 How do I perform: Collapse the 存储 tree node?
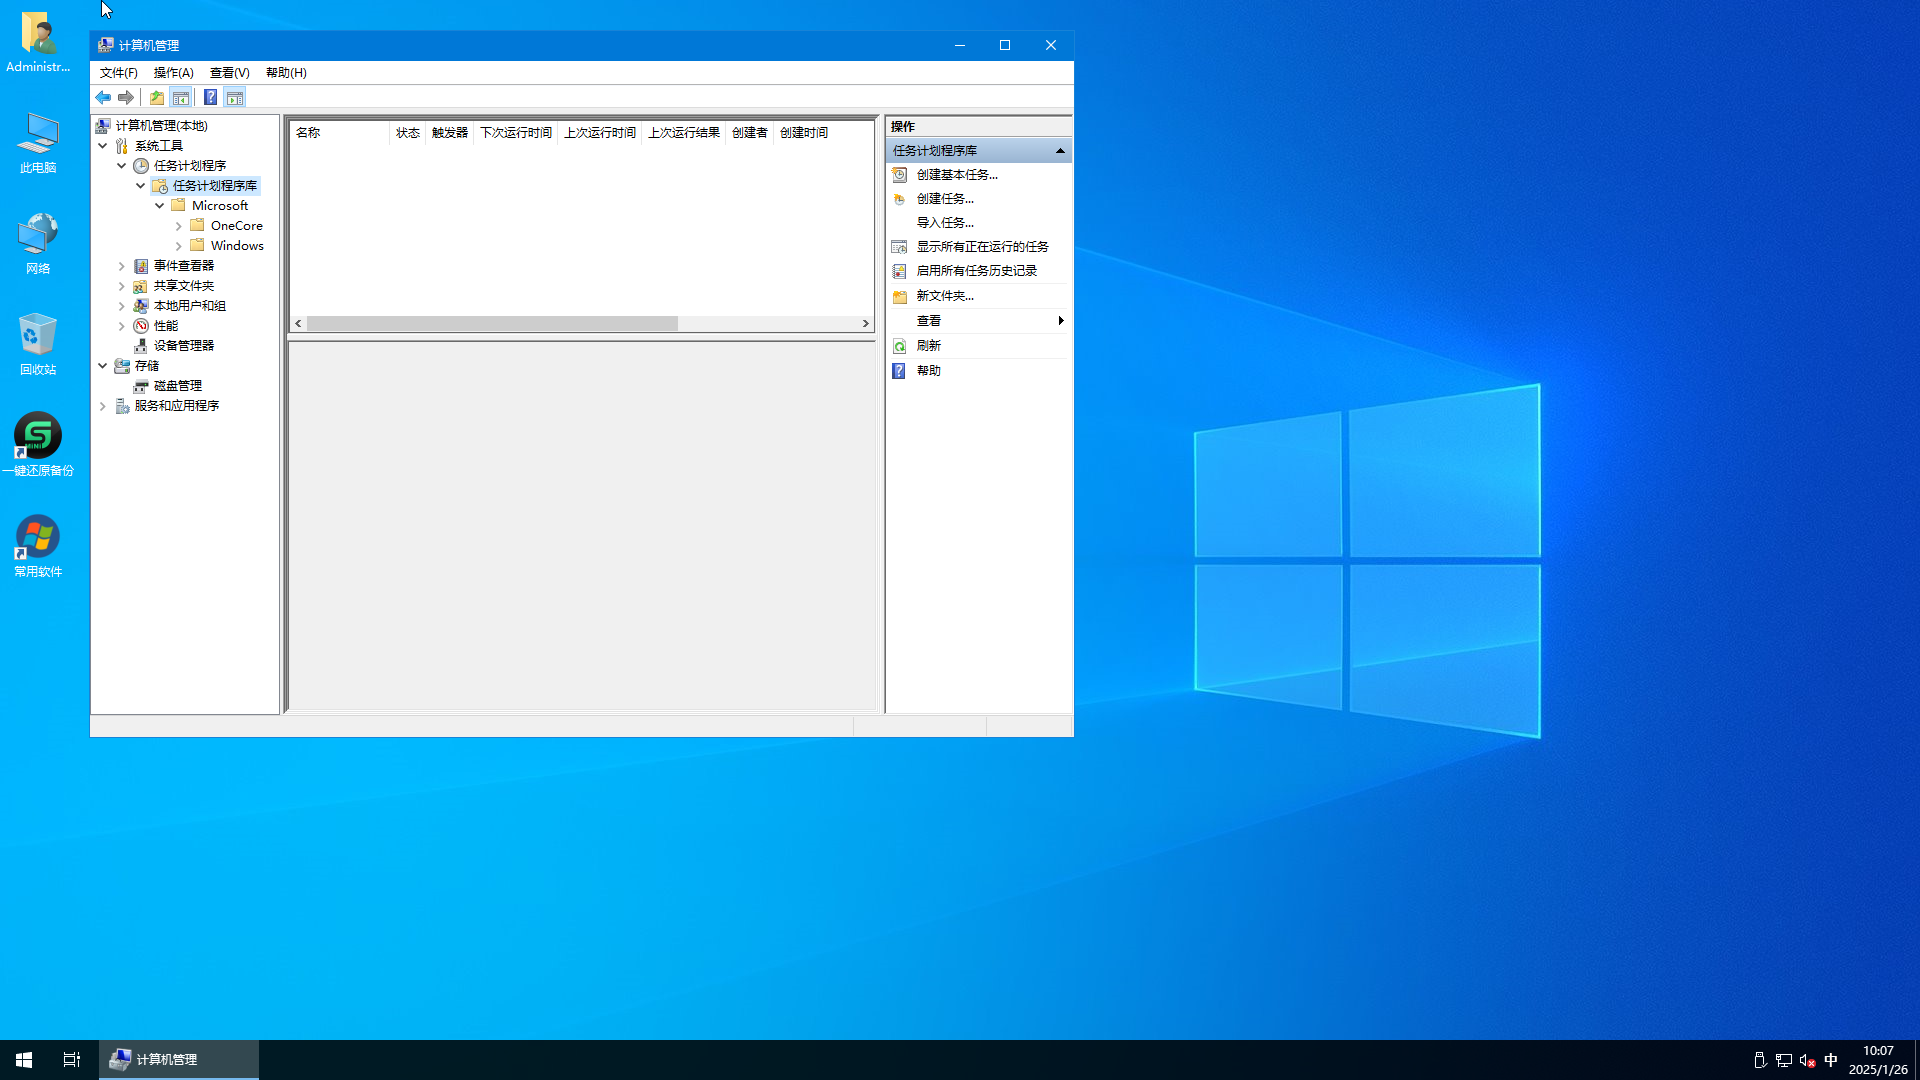coord(103,366)
